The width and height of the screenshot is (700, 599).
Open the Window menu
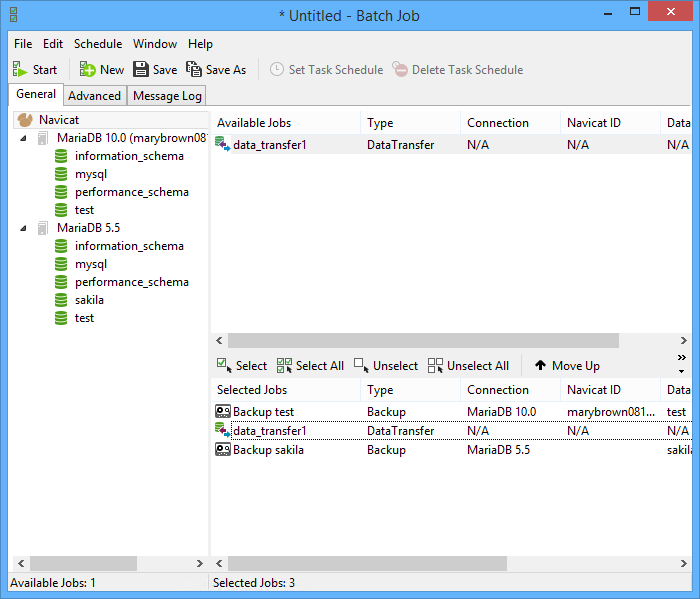[x=155, y=44]
